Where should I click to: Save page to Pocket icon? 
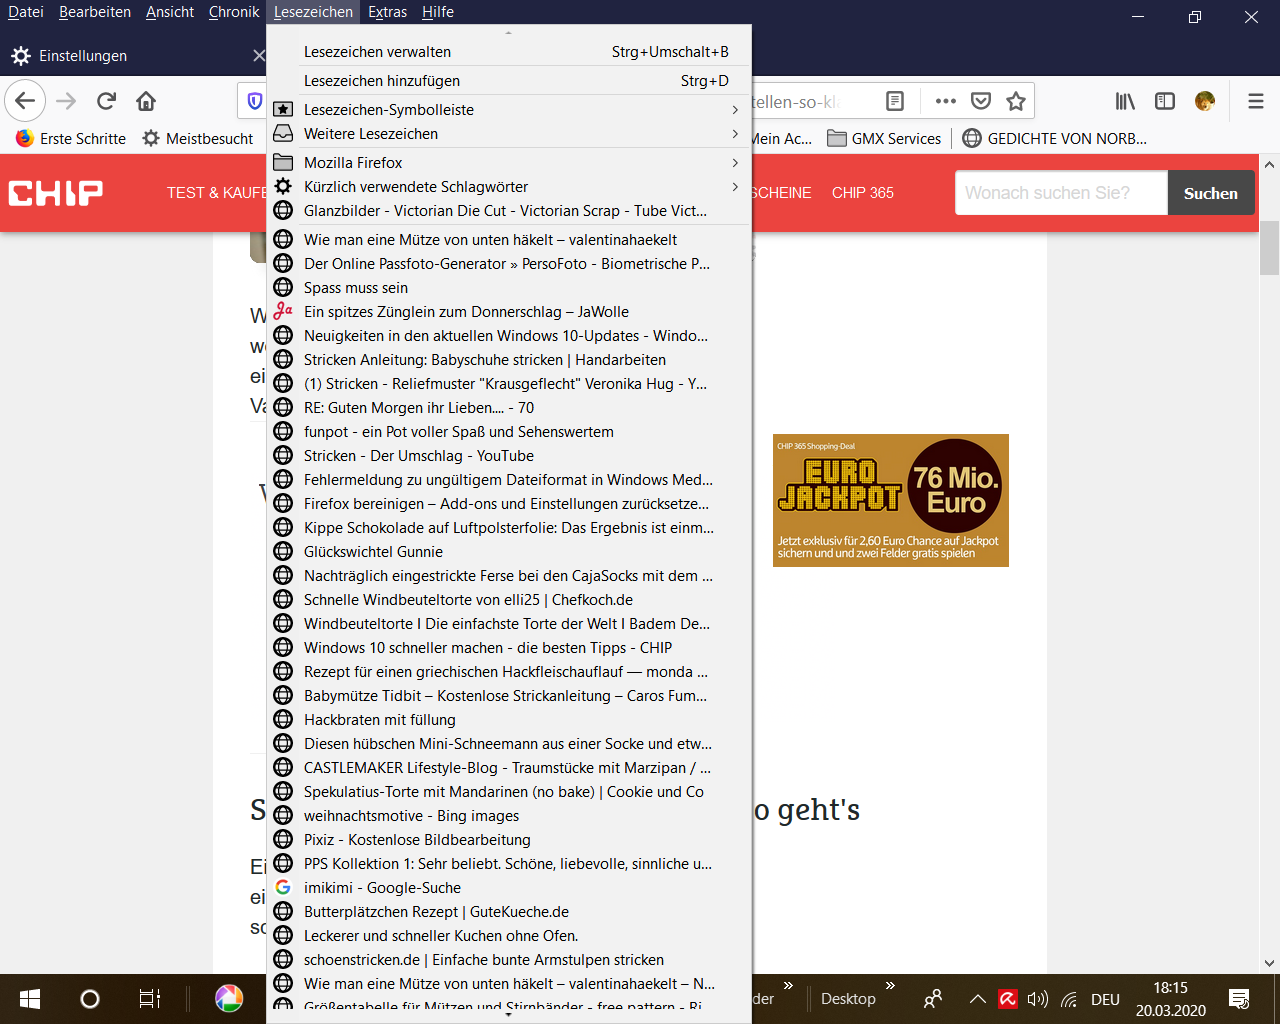coord(981,101)
